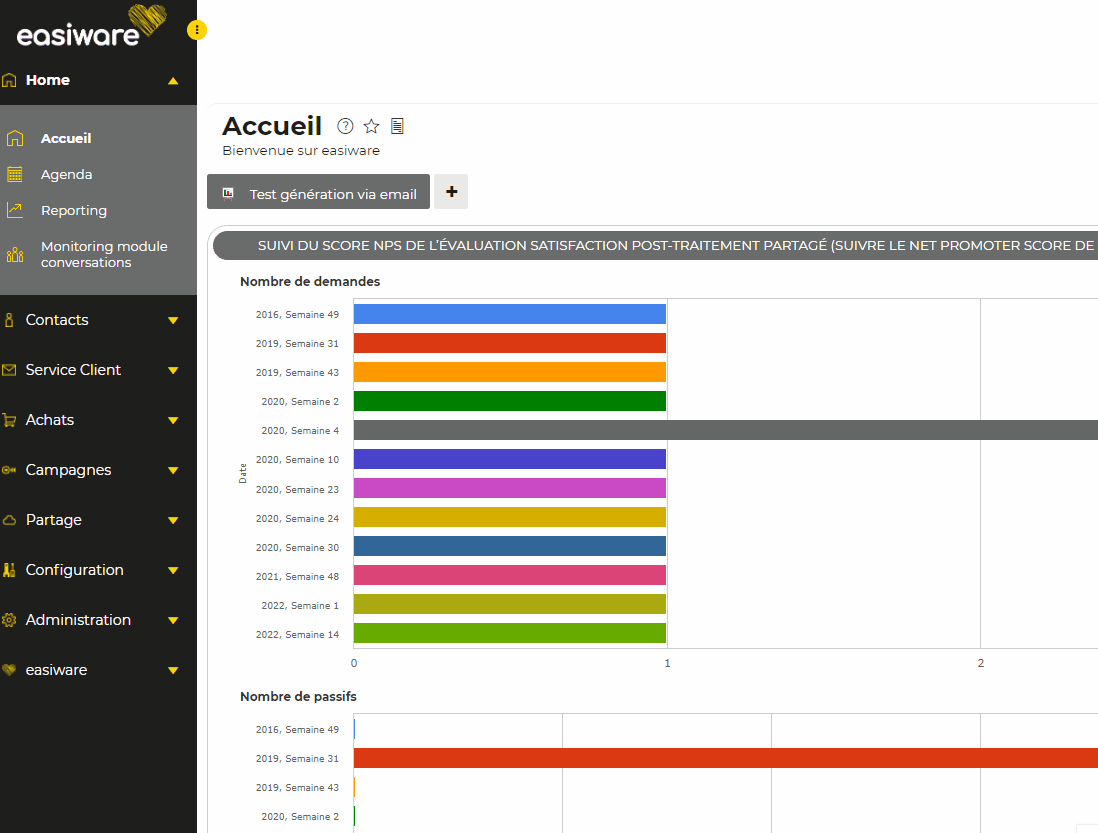Click the yellow three-dots sidebar toggle

coord(197,30)
